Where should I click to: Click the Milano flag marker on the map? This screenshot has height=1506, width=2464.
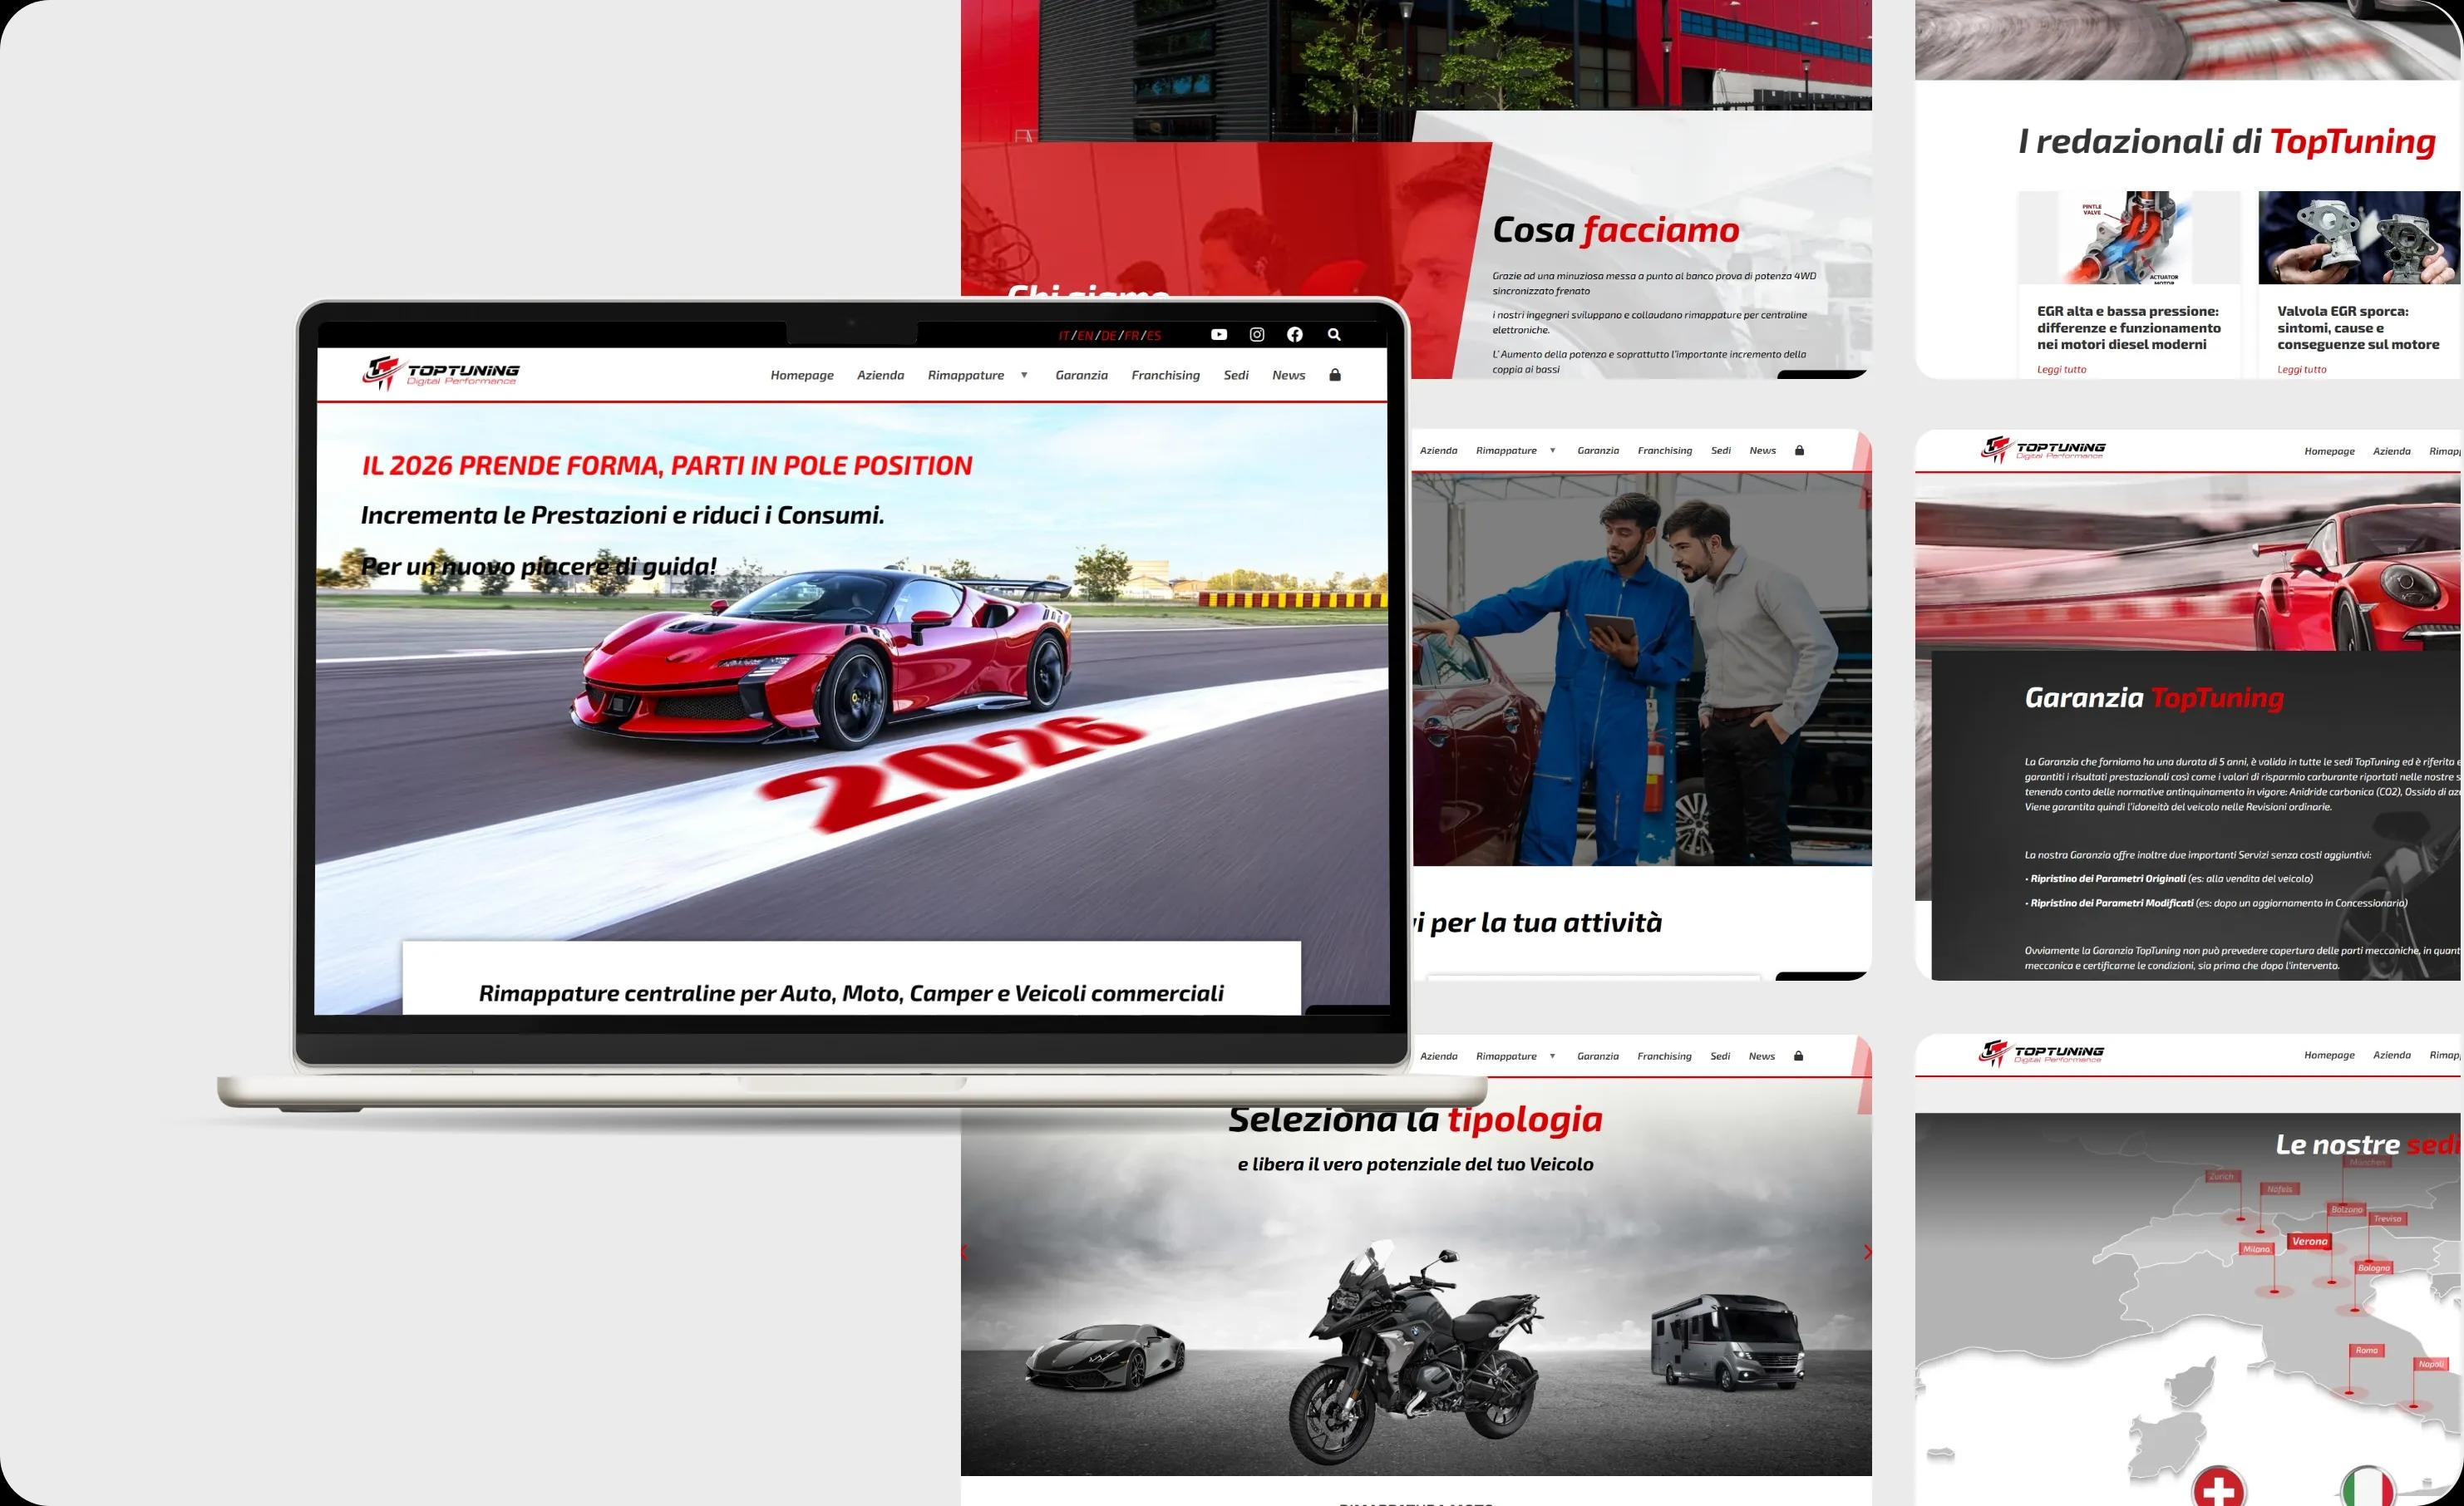click(2256, 1249)
